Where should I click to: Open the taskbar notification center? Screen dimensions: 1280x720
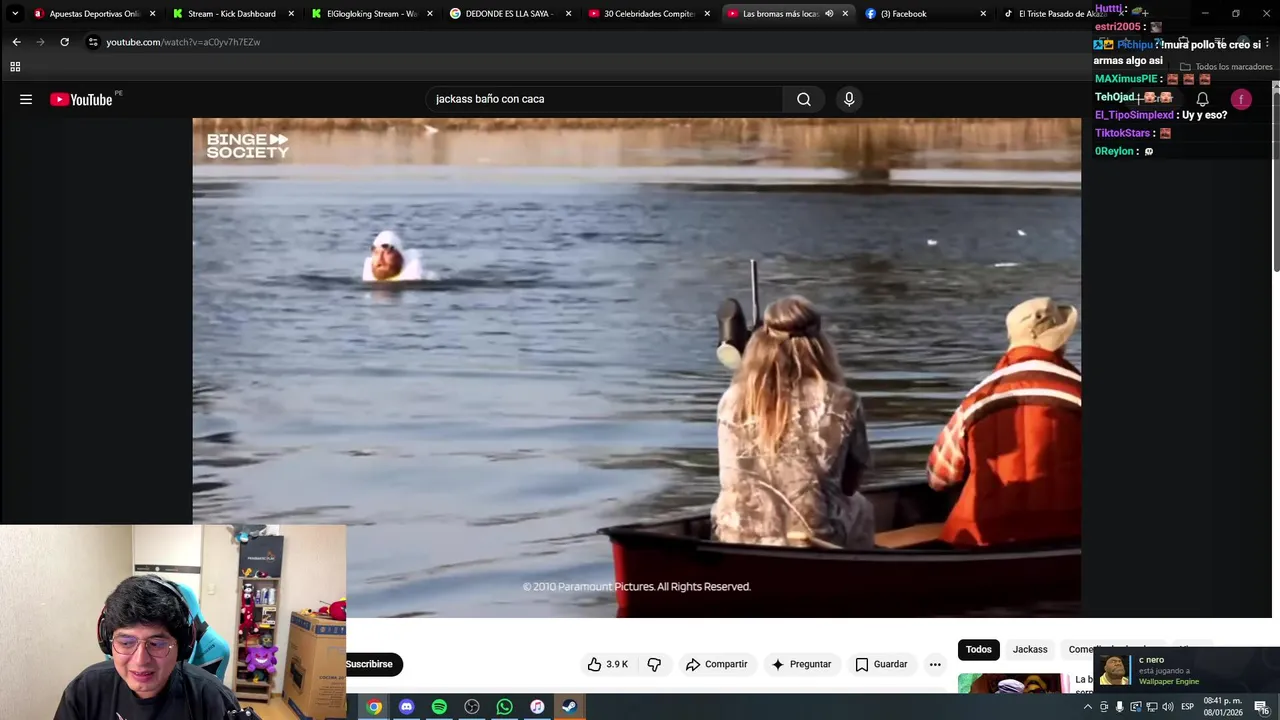coord(1262,707)
